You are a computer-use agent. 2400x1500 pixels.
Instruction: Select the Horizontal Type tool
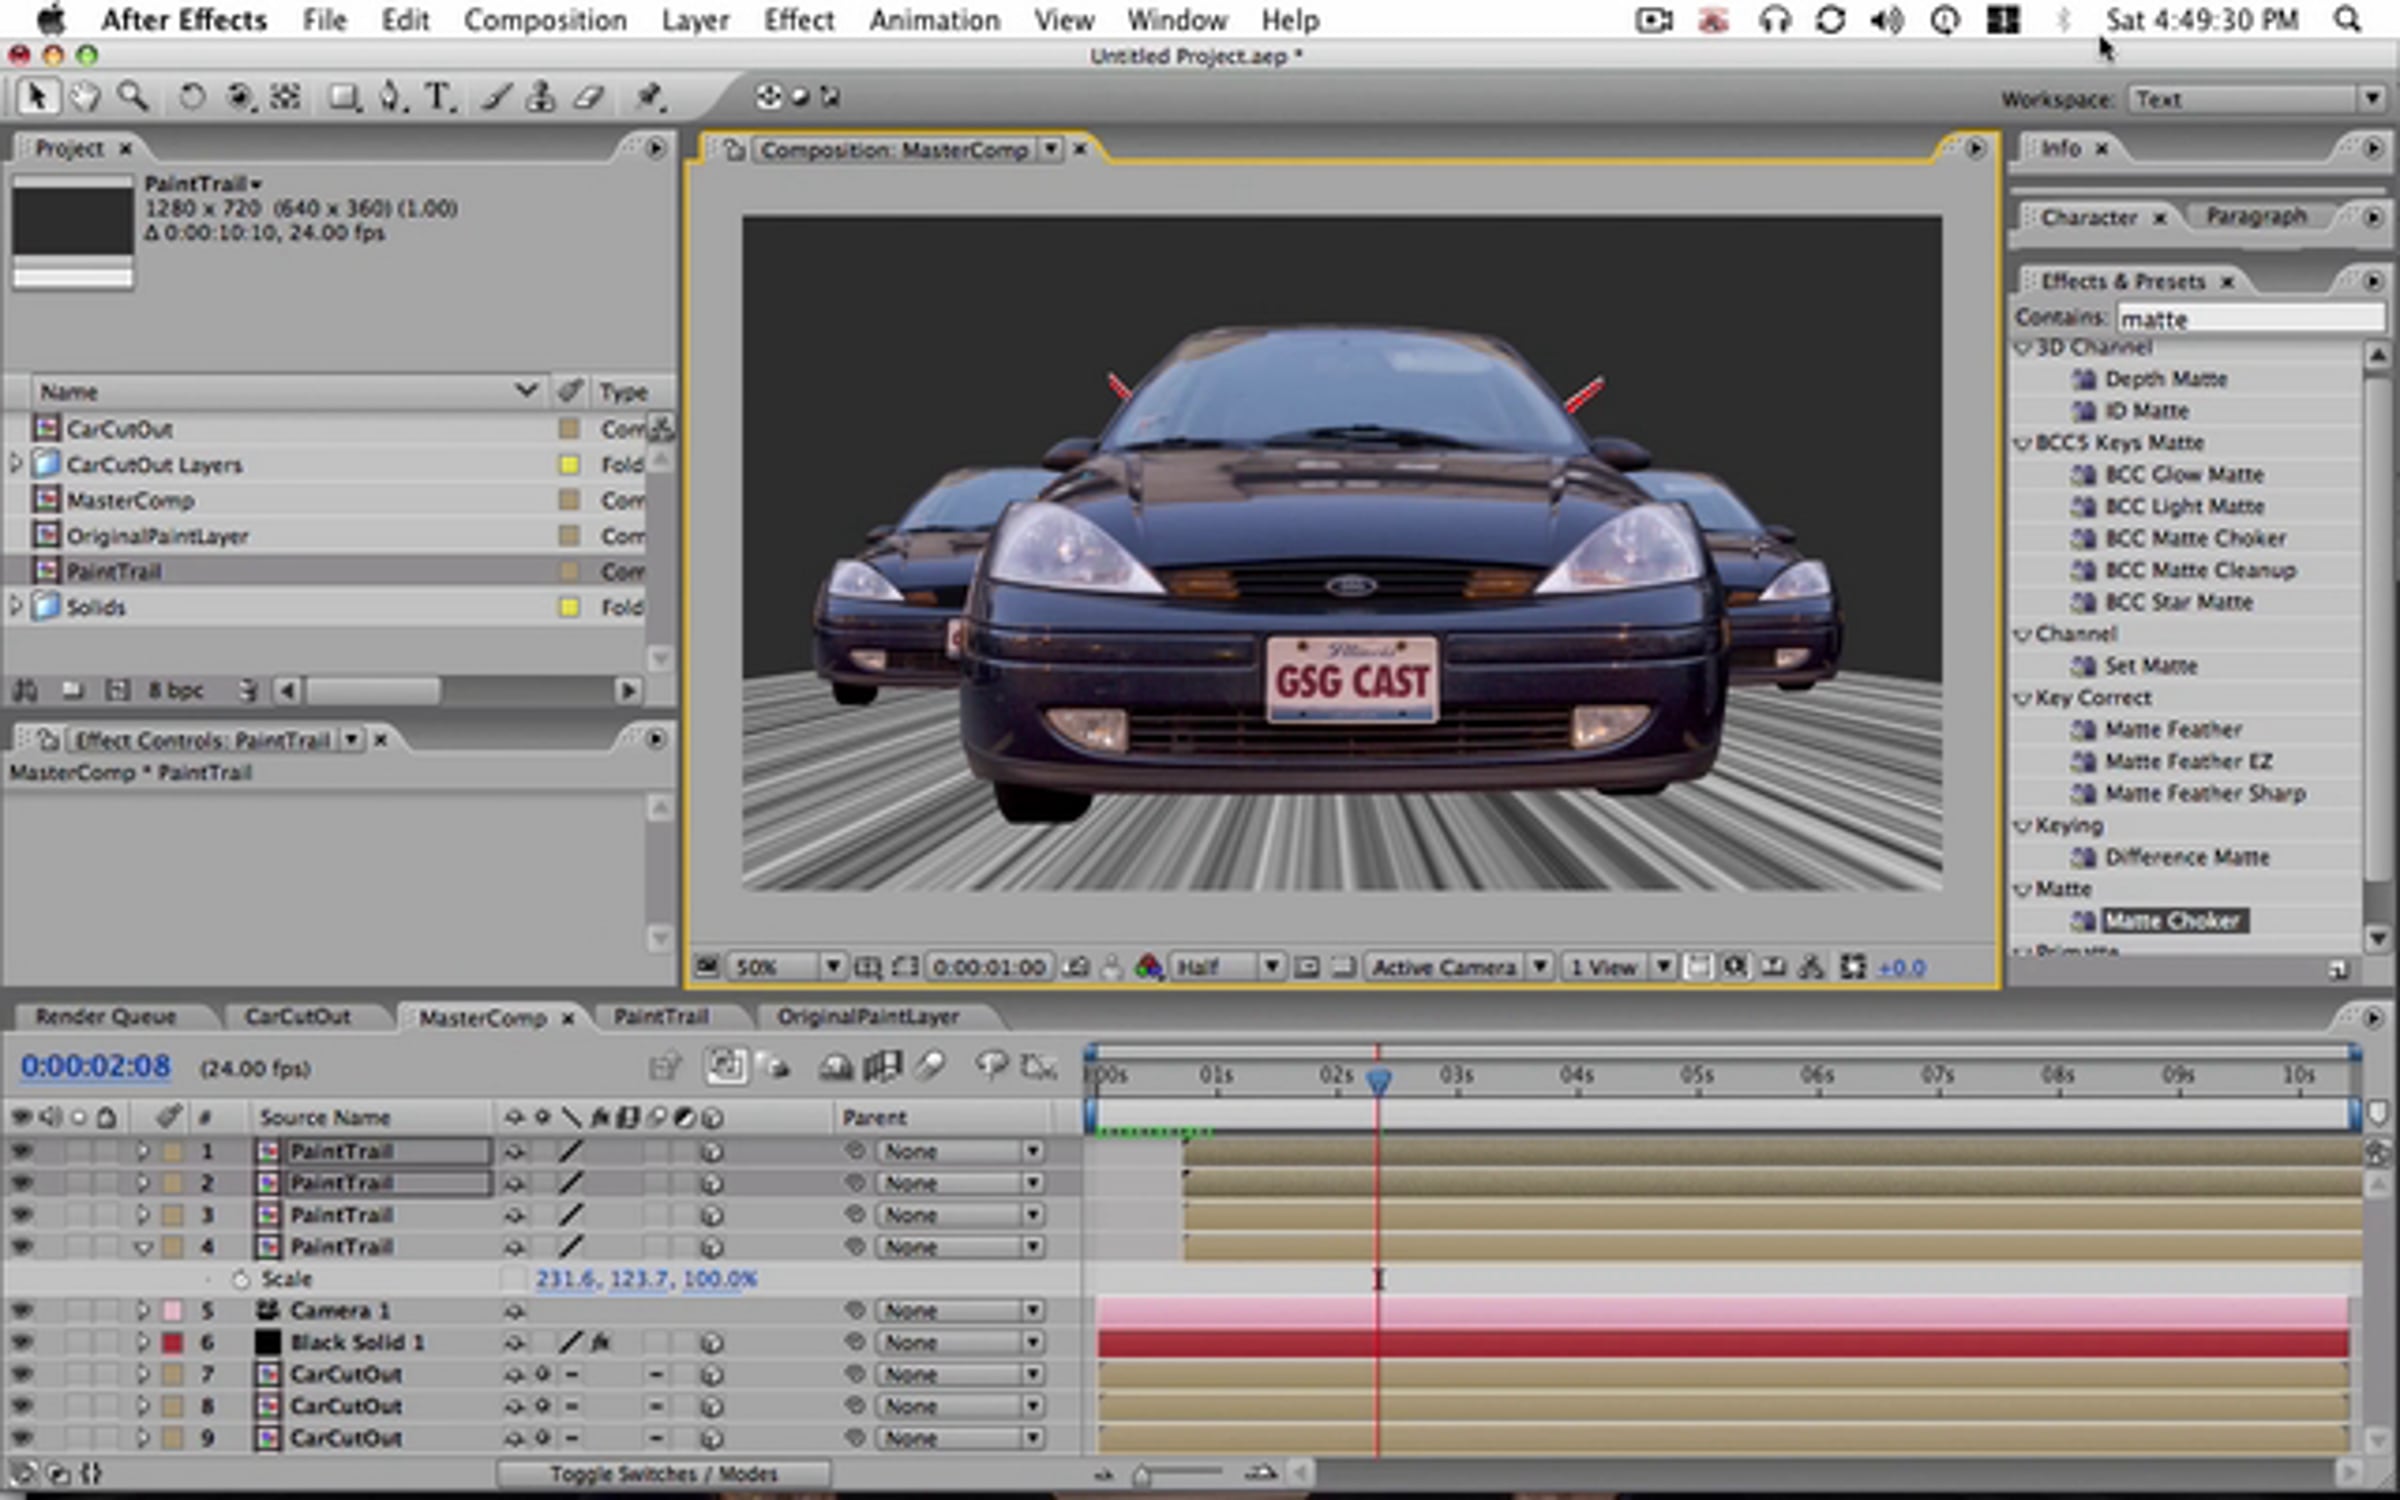[439, 97]
